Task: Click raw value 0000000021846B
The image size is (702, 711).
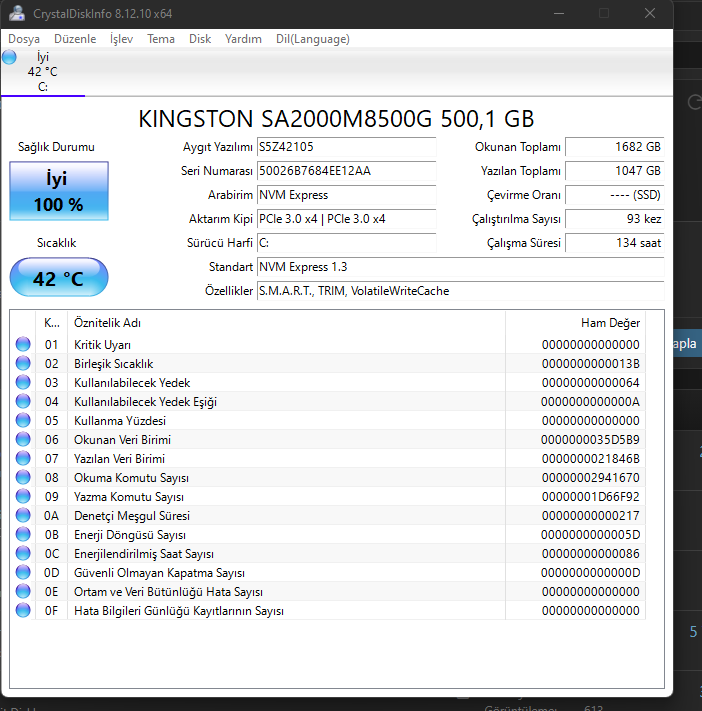Action: click(590, 459)
